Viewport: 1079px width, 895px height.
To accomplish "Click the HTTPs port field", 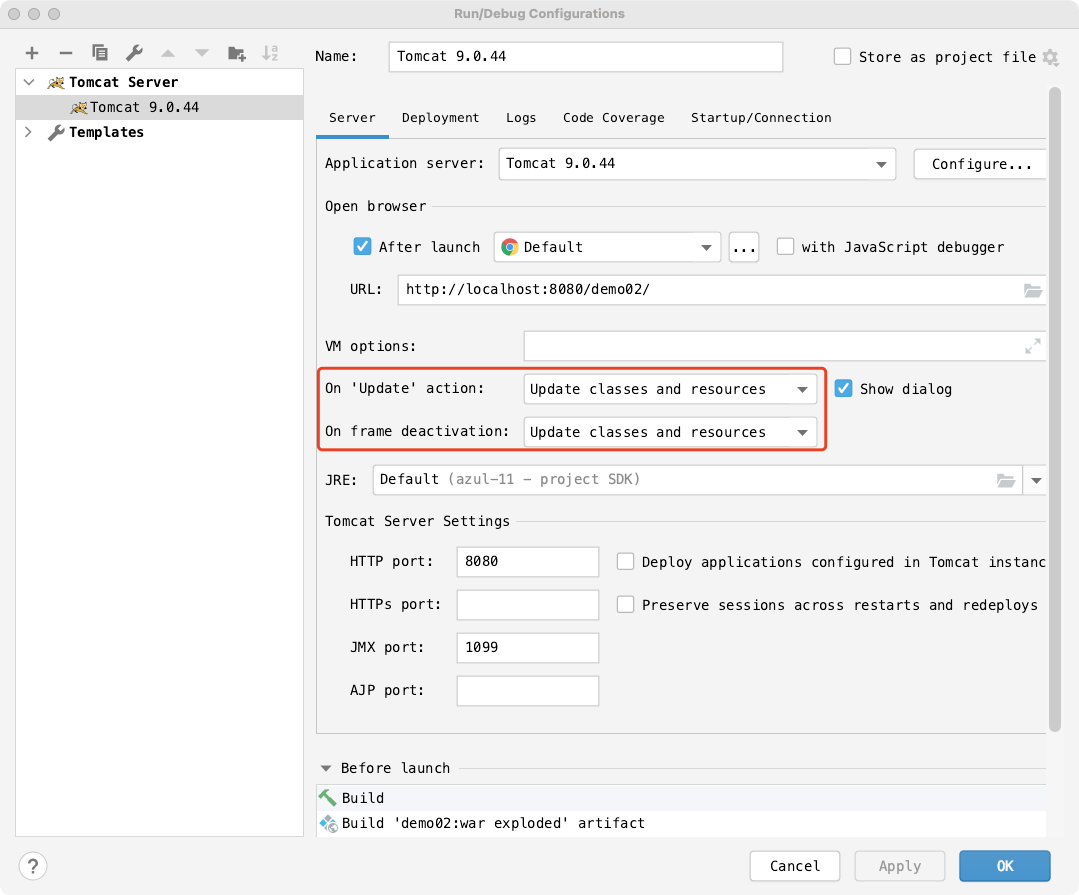I will click(x=528, y=605).
